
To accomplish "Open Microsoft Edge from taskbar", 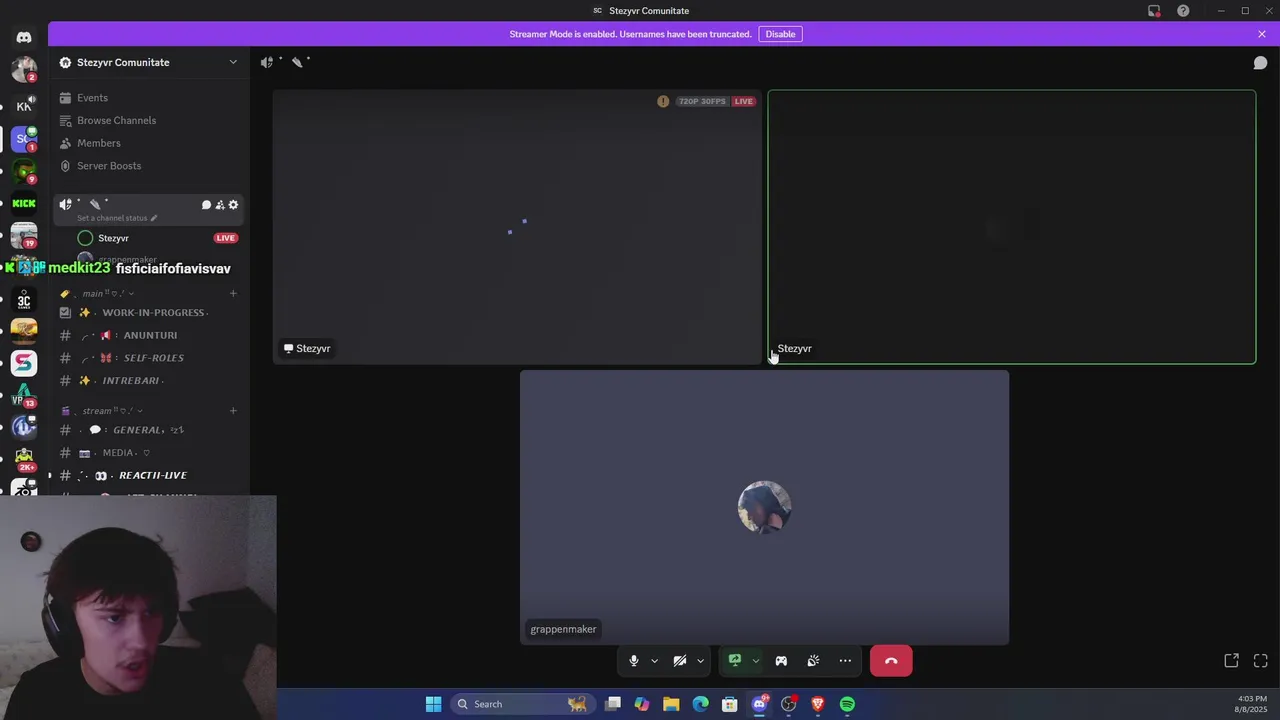I will (701, 704).
